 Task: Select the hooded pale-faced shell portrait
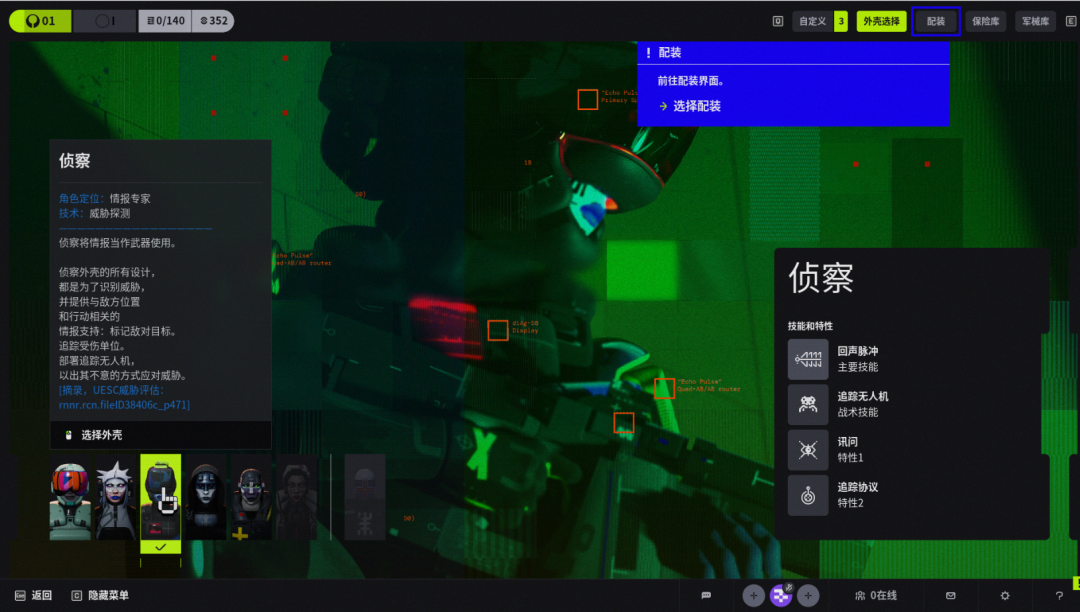205,498
